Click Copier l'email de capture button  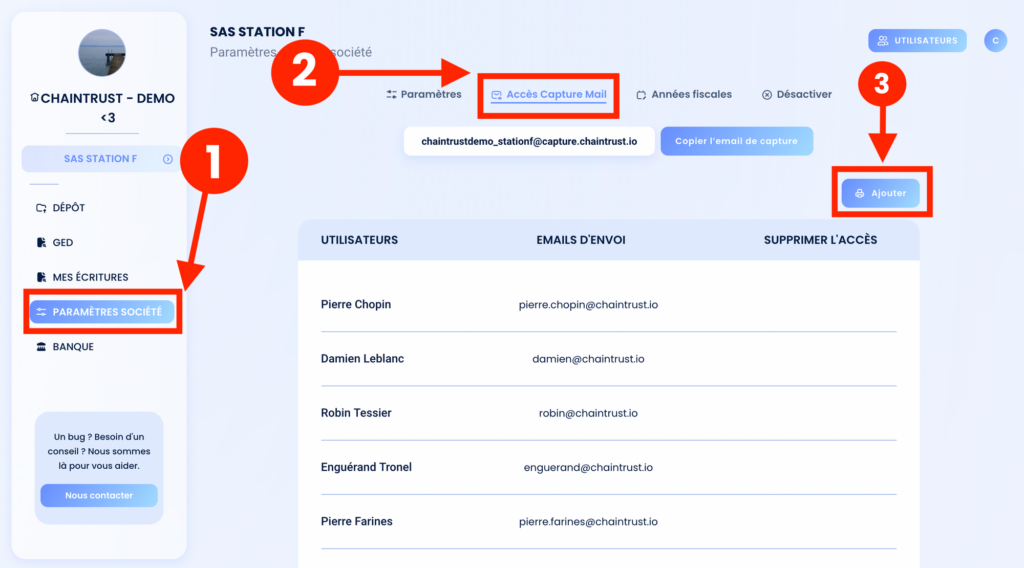click(x=737, y=141)
